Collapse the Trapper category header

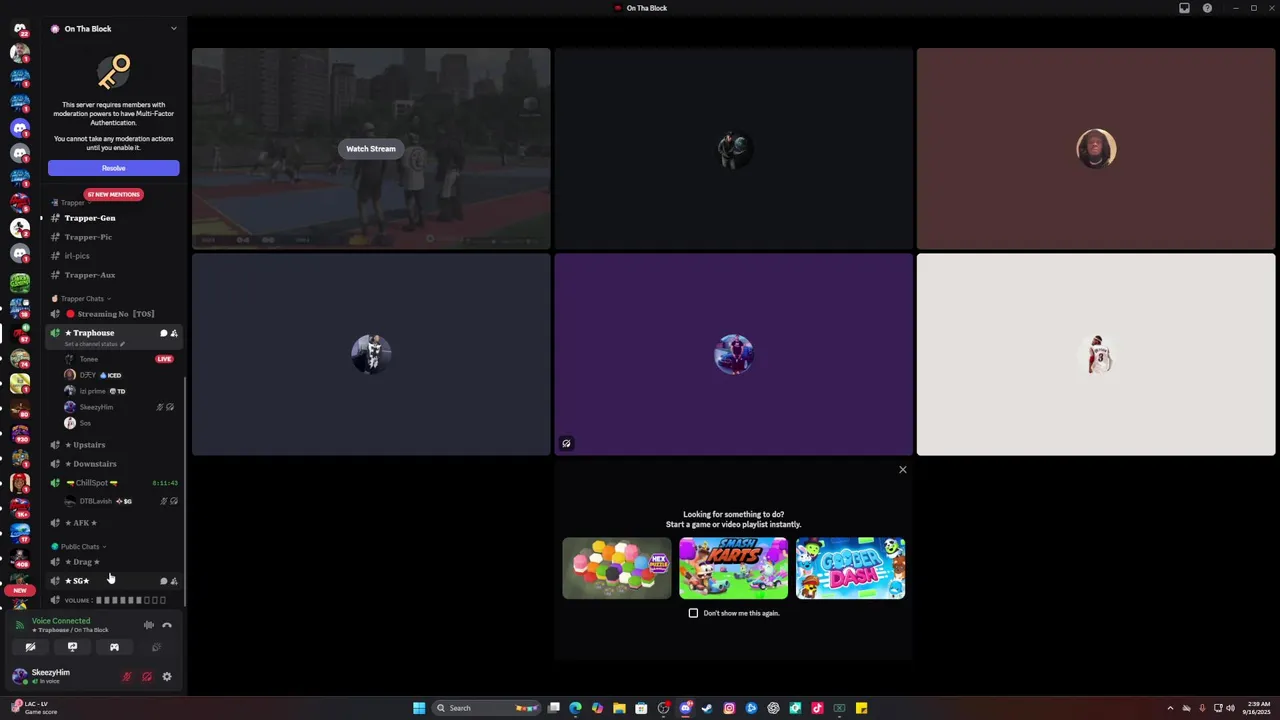pos(73,203)
